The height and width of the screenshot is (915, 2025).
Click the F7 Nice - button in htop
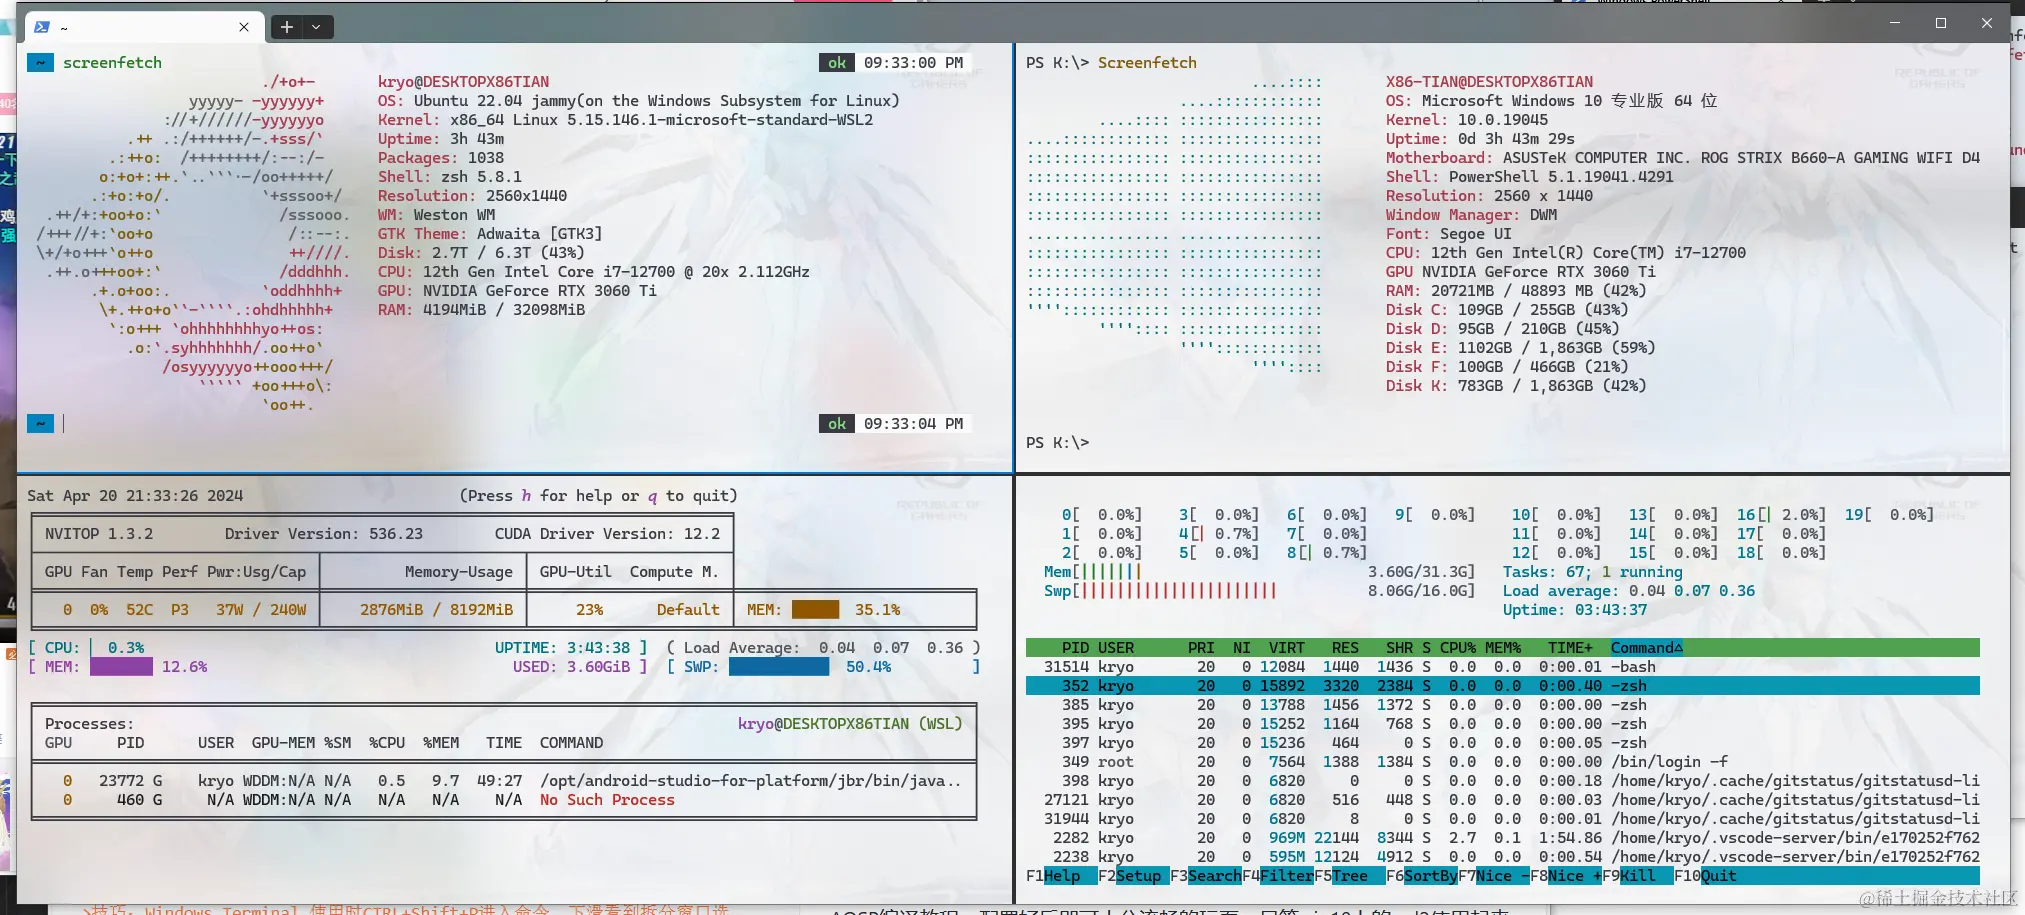click(x=1494, y=876)
